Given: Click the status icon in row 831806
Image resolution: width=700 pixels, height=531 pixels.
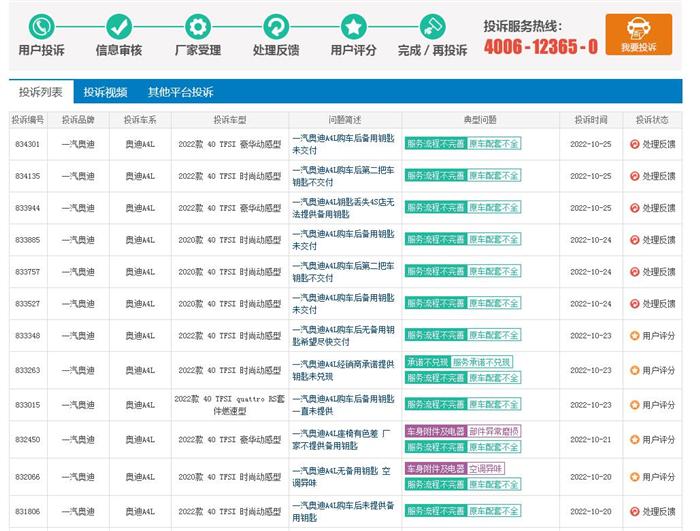Looking at the screenshot, I should 634,511.
